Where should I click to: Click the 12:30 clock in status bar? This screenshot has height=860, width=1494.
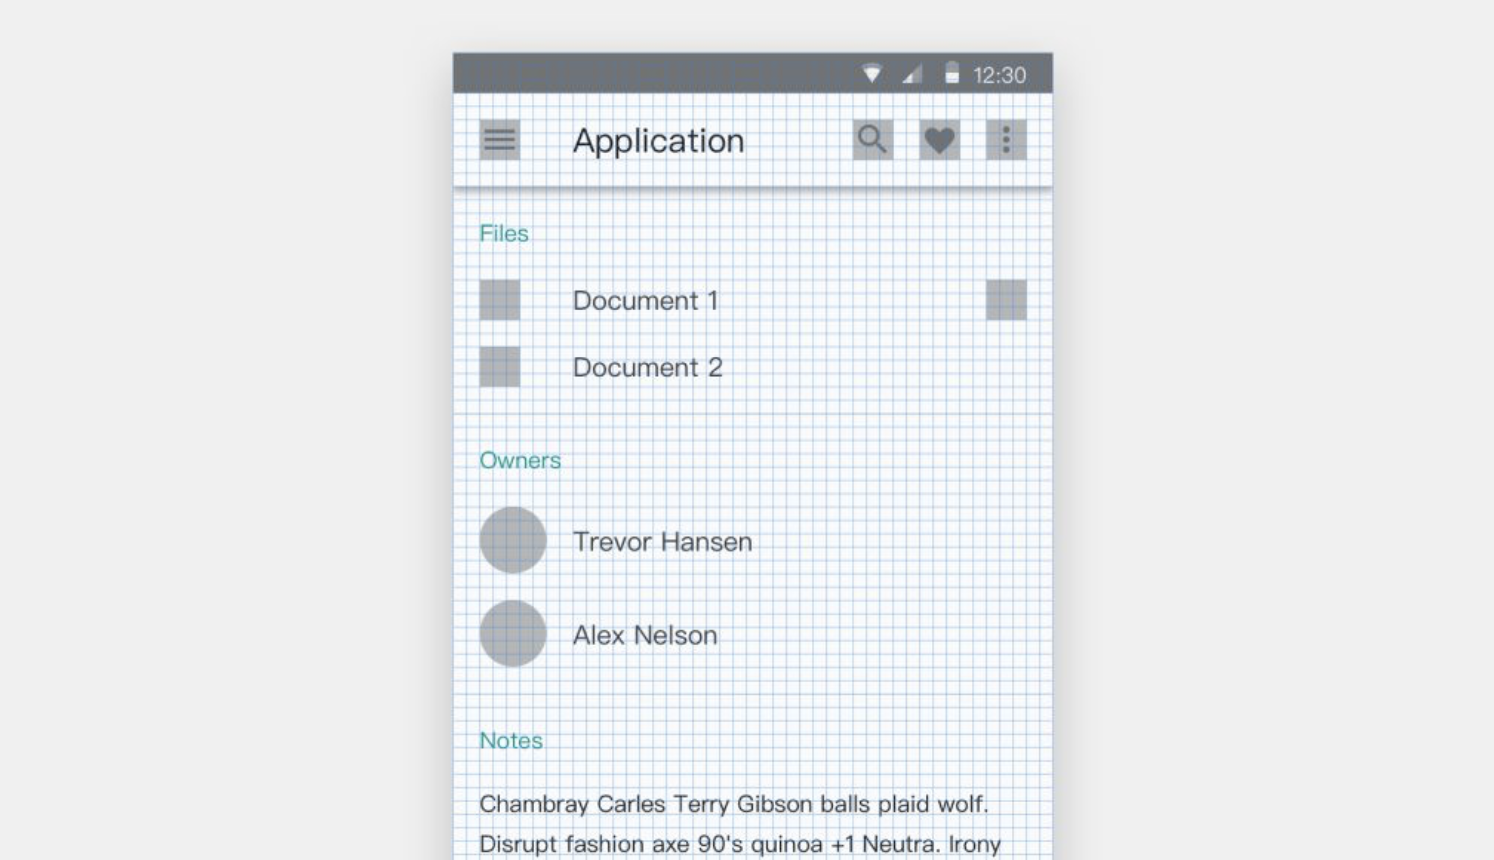(x=999, y=75)
